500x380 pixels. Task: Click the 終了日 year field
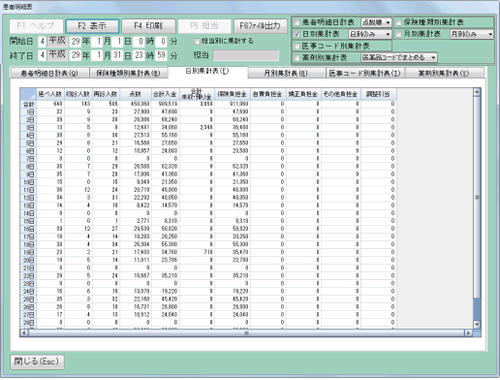point(76,55)
